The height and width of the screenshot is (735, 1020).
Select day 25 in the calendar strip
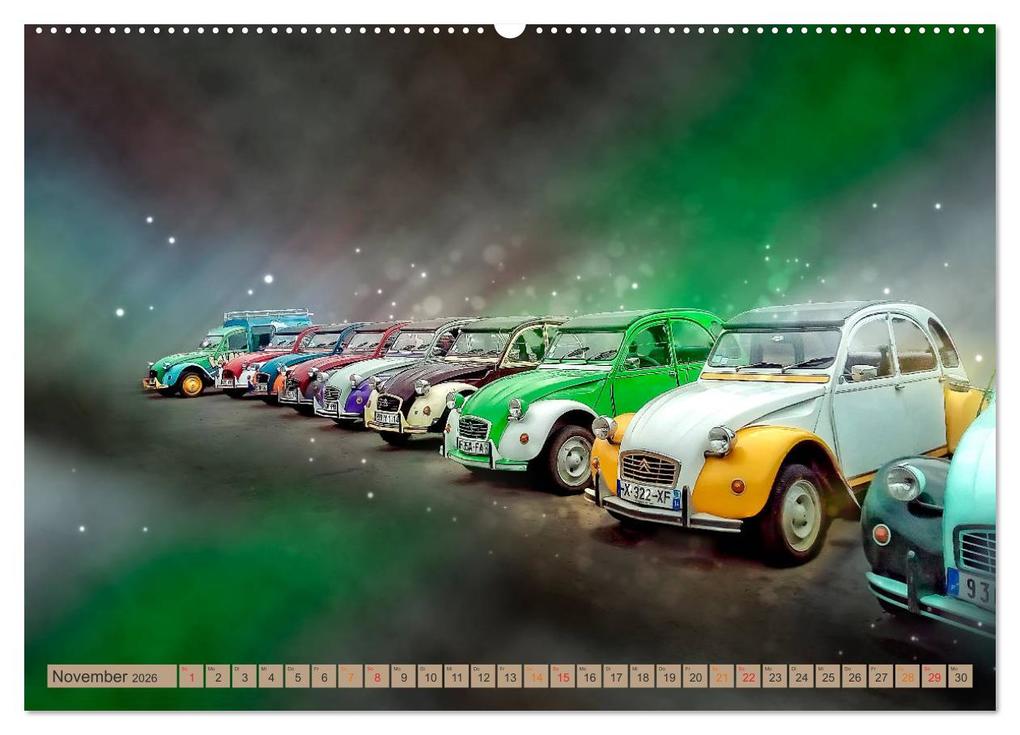[x=829, y=676]
